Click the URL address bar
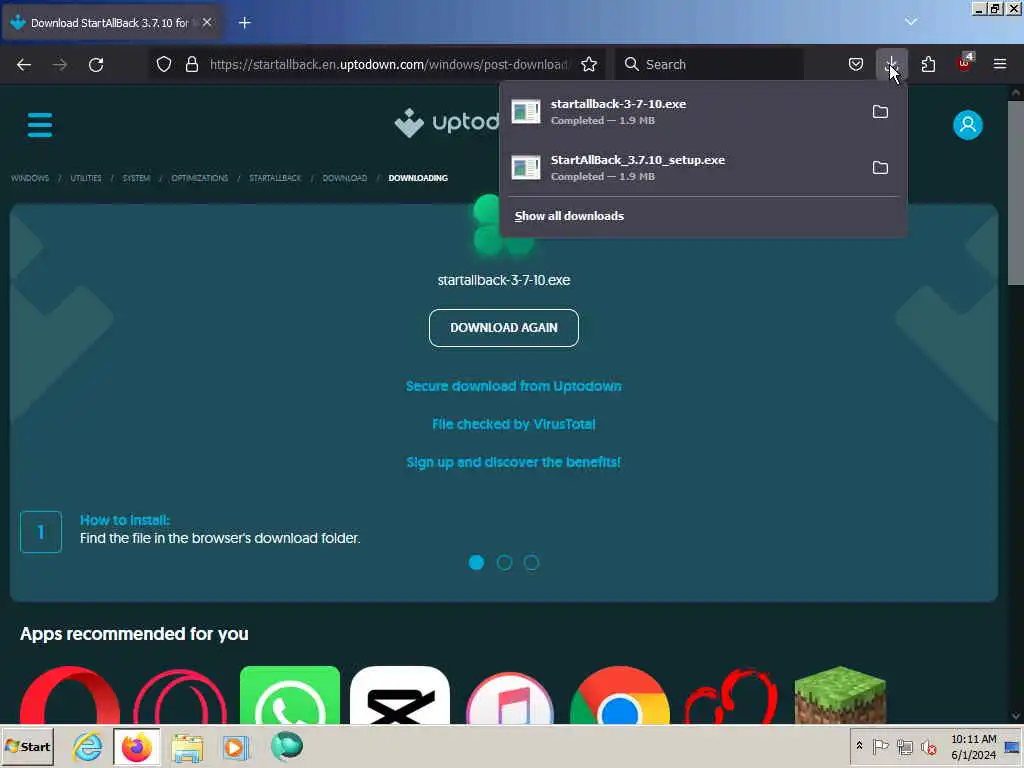The height and width of the screenshot is (768, 1024). coord(389,64)
